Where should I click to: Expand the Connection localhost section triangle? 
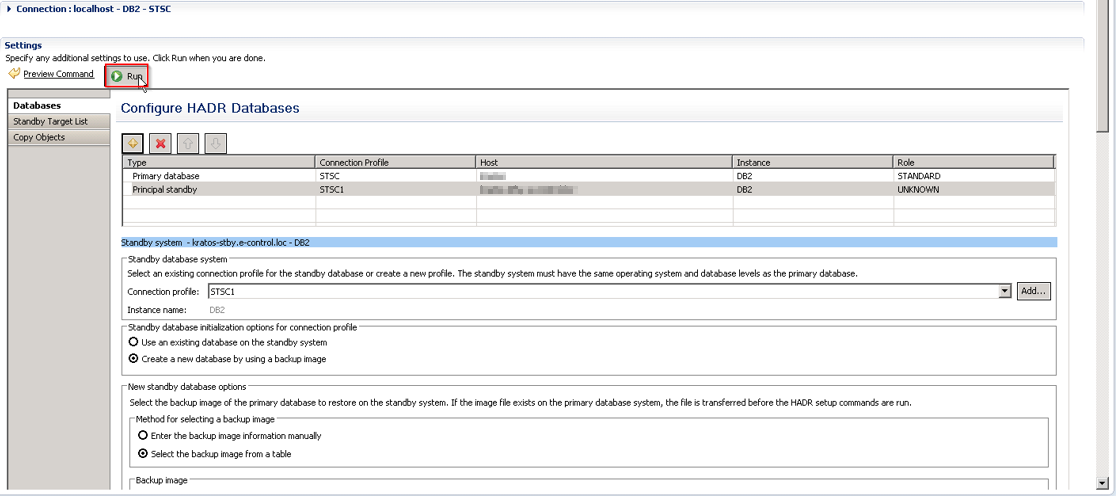tap(9, 9)
